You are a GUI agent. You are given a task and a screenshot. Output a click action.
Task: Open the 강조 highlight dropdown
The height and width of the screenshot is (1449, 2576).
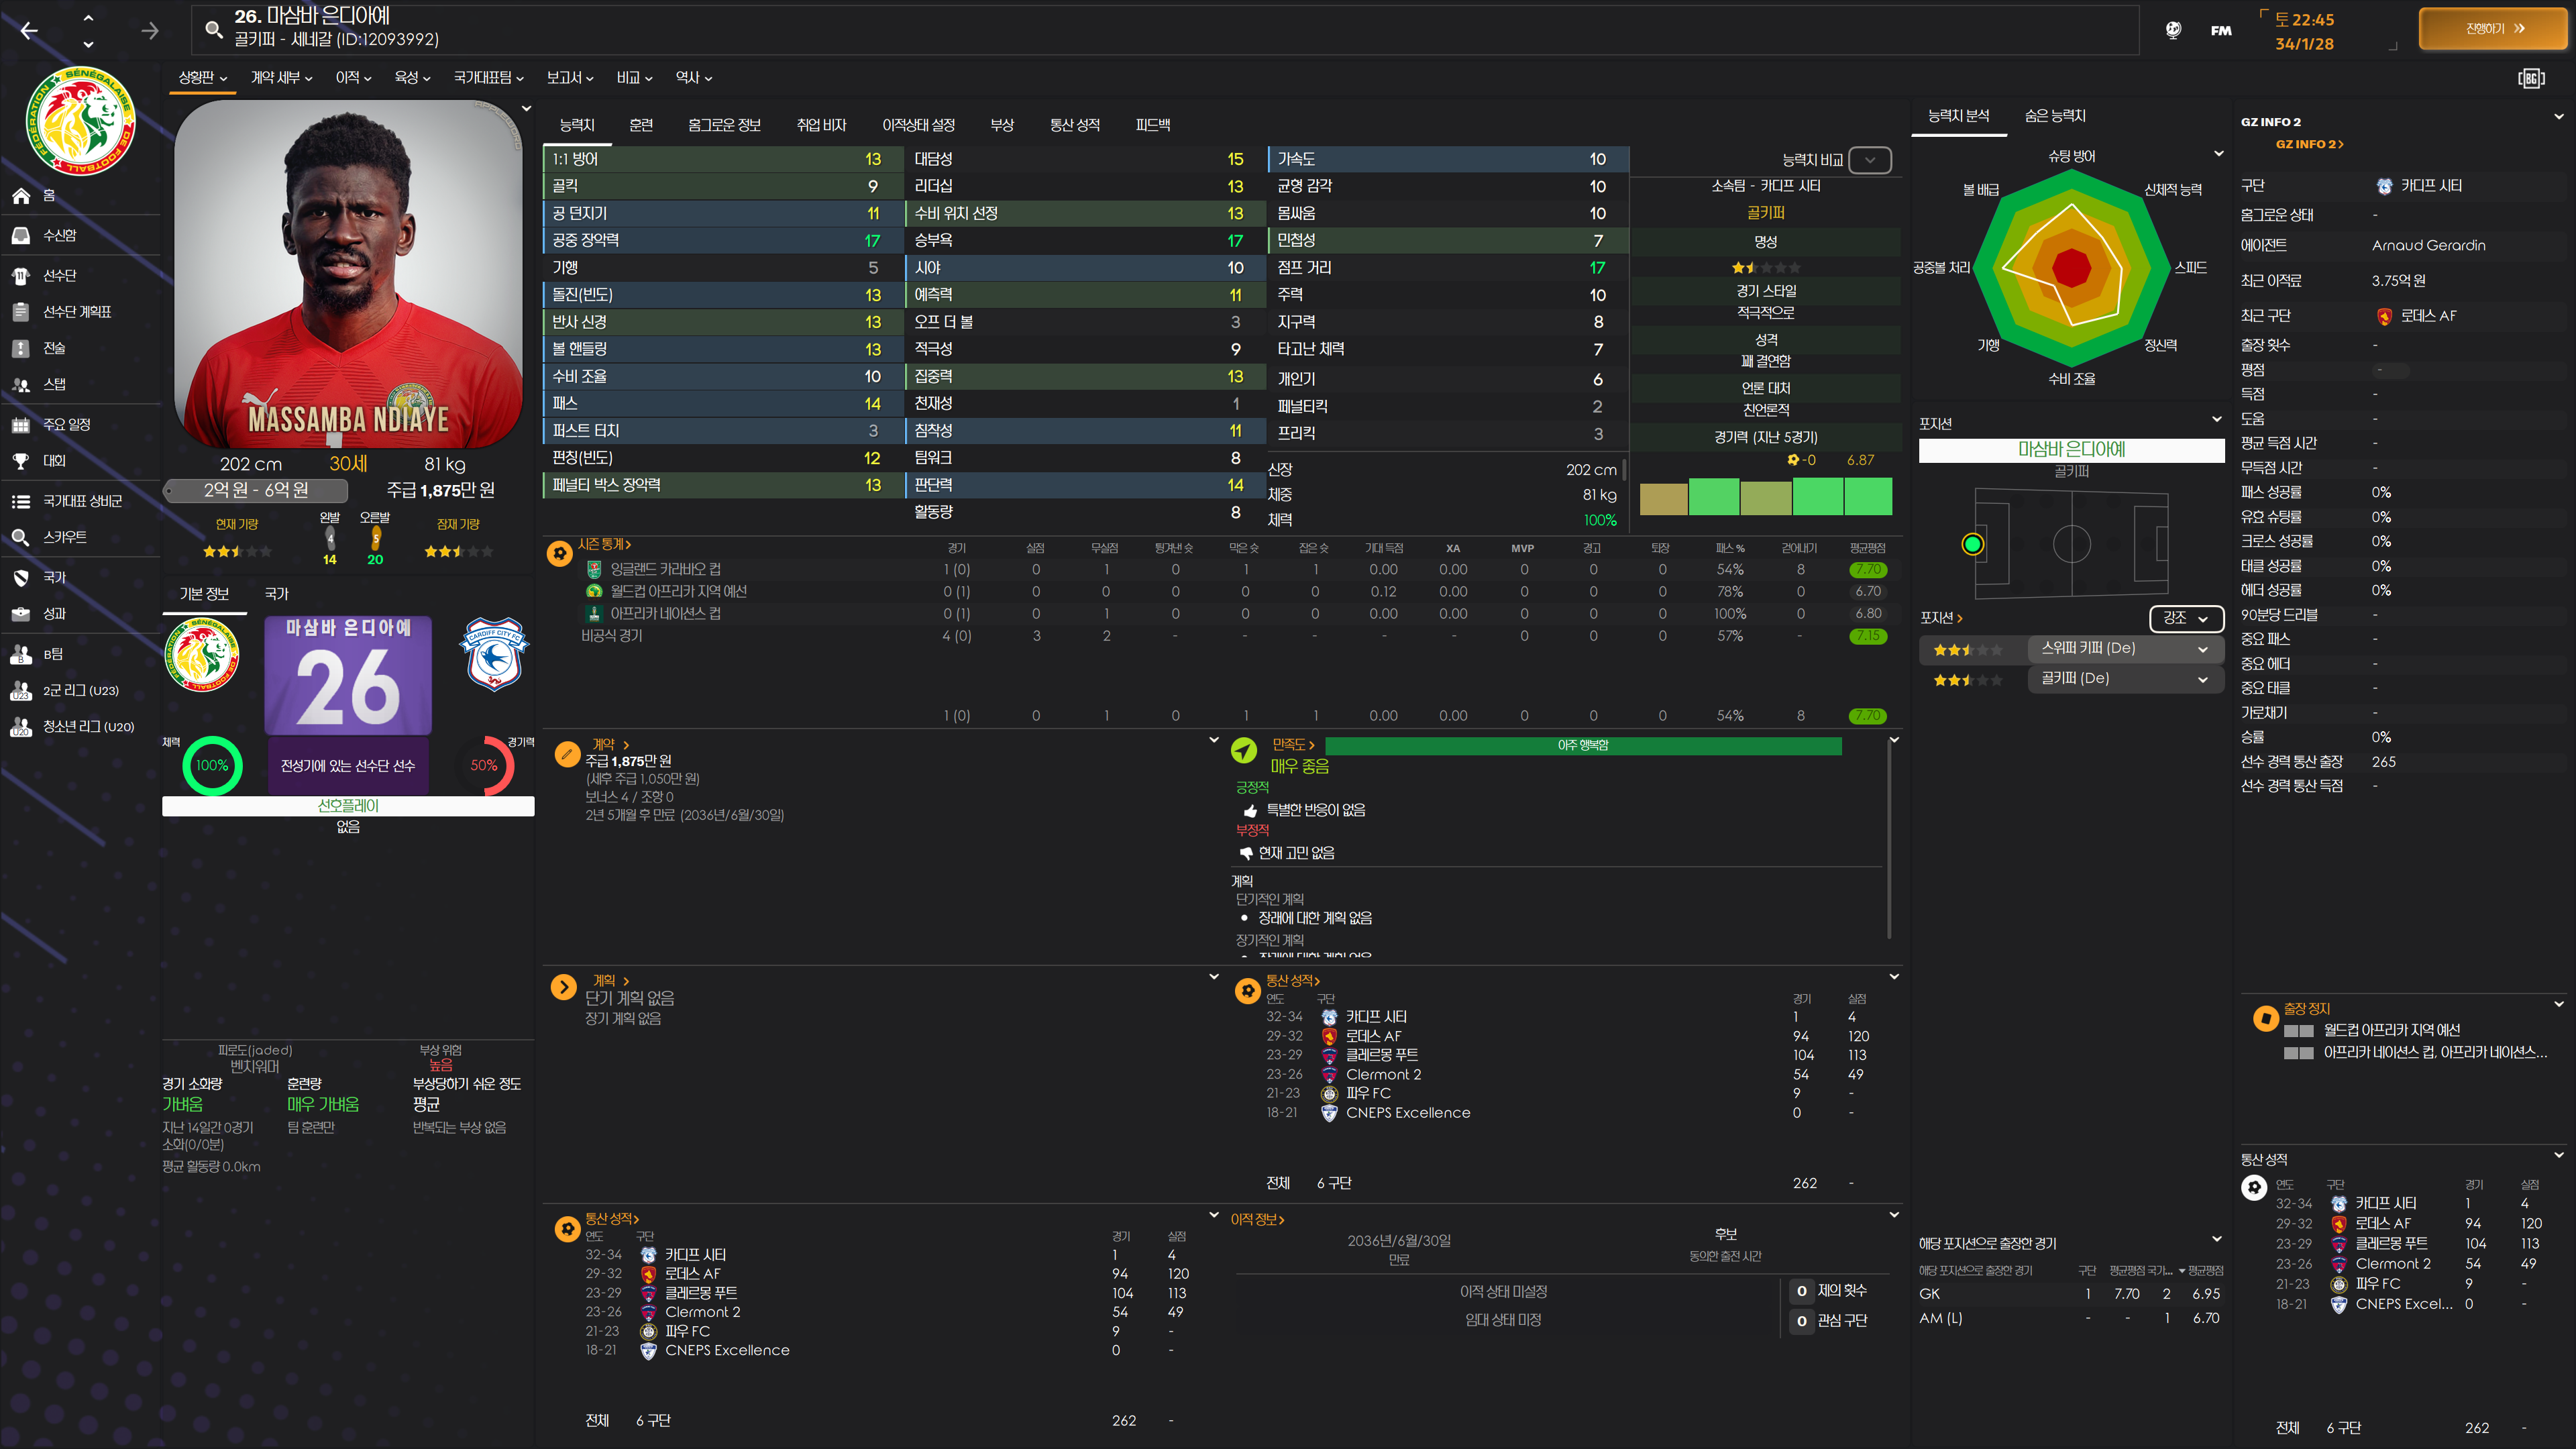(2186, 618)
